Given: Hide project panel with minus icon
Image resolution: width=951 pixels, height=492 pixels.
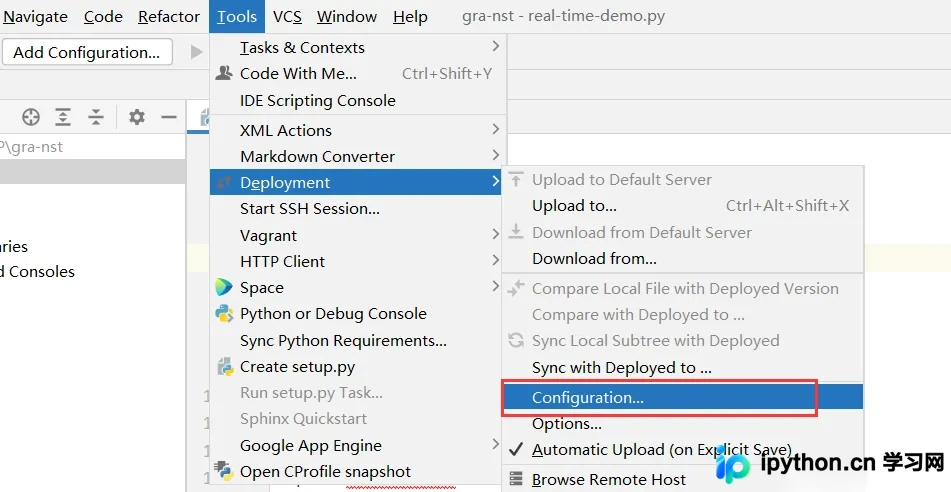Looking at the screenshot, I should click(169, 116).
